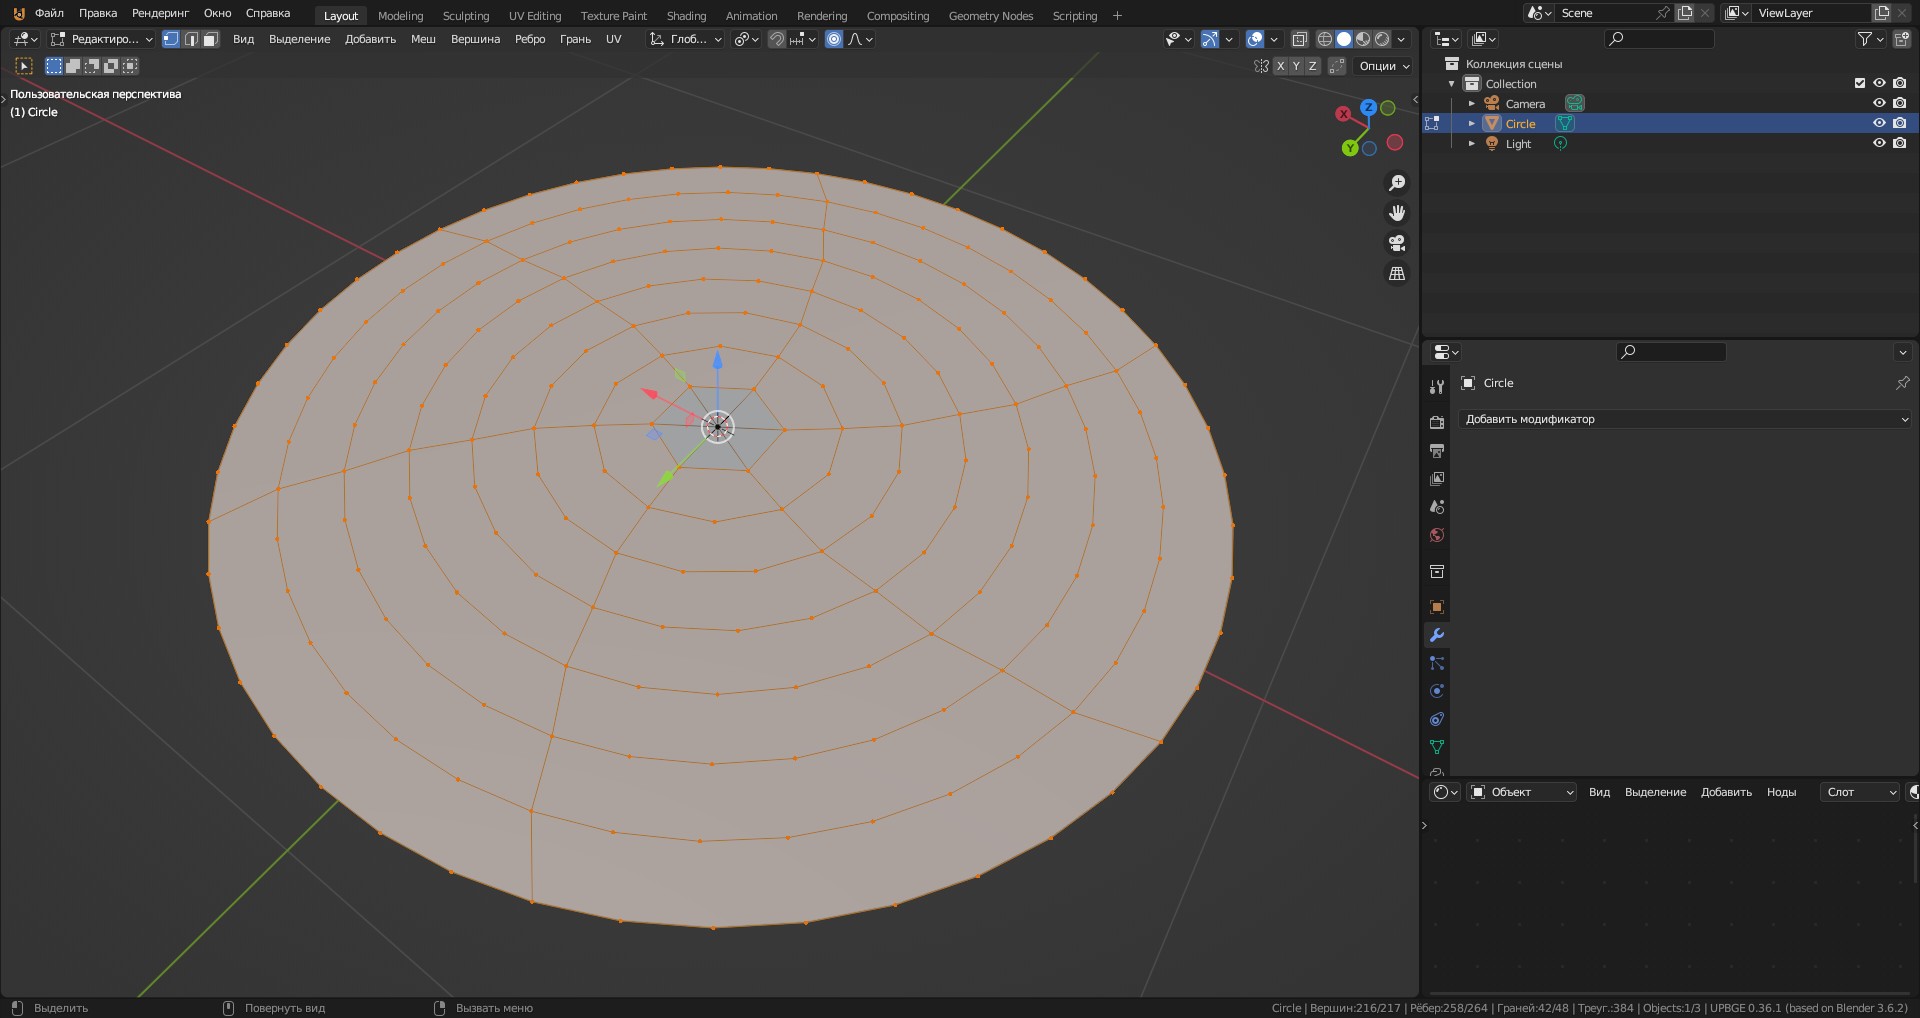The width and height of the screenshot is (1920, 1018).
Task: Select wireframe viewport shading
Action: pyautogui.click(x=1324, y=39)
